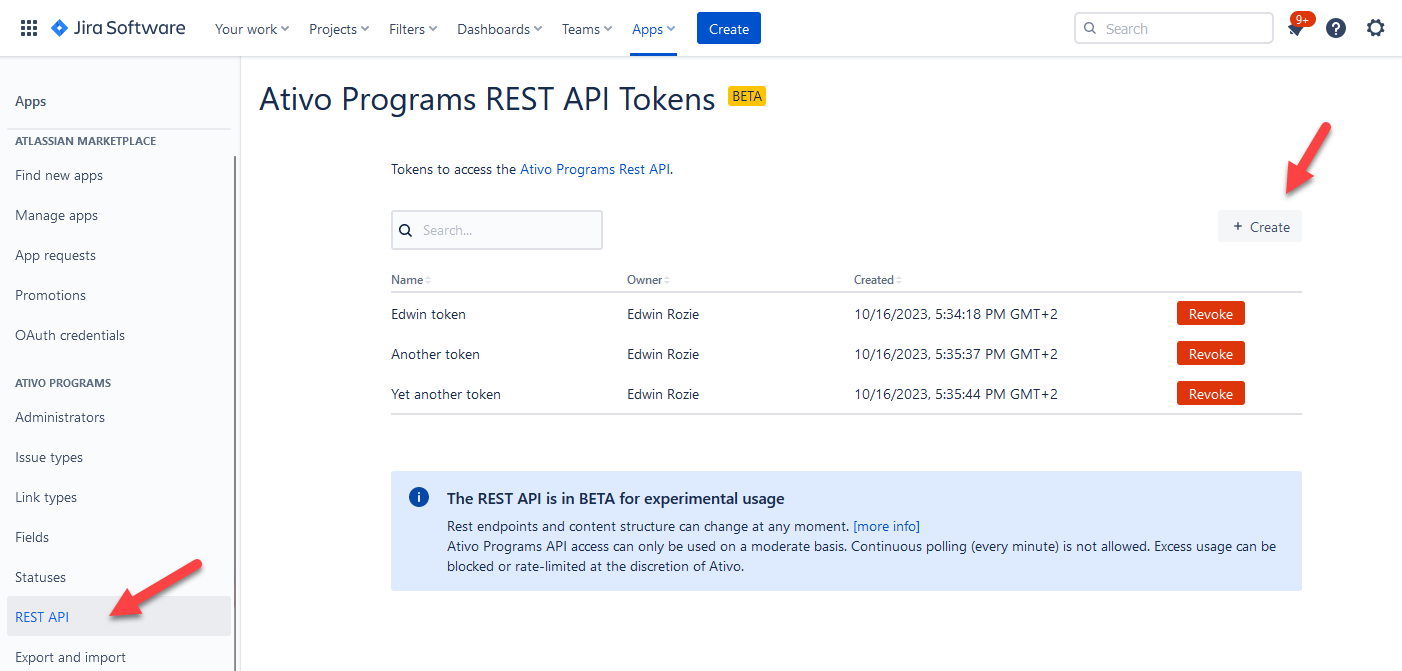This screenshot has width=1402, height=671.
Task: Open Export and import in sidebar
Action: (x=71, y=657)
